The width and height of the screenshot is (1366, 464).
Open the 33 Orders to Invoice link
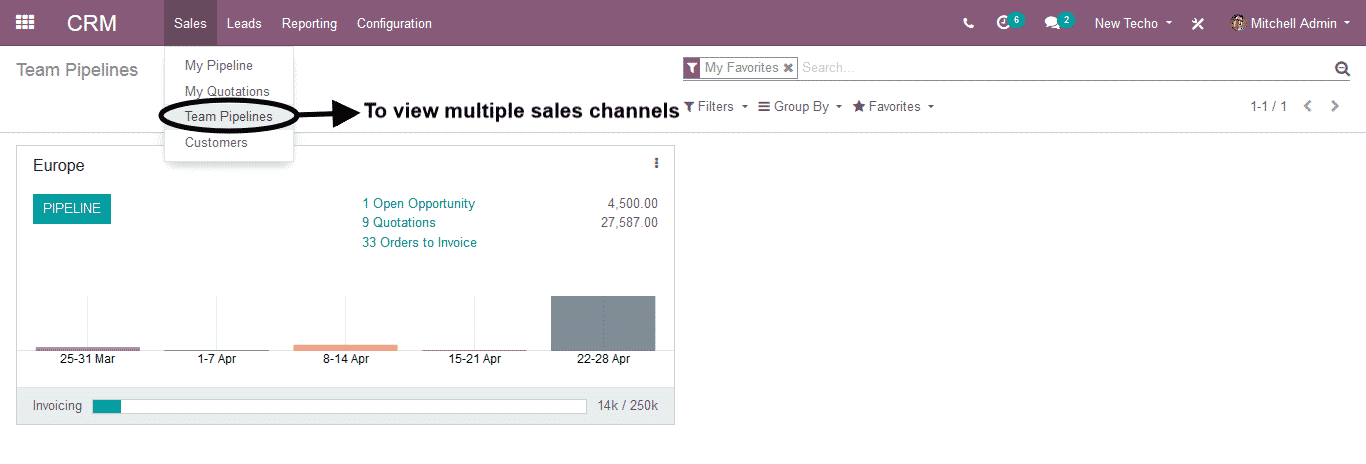click(x=419, y=243)
